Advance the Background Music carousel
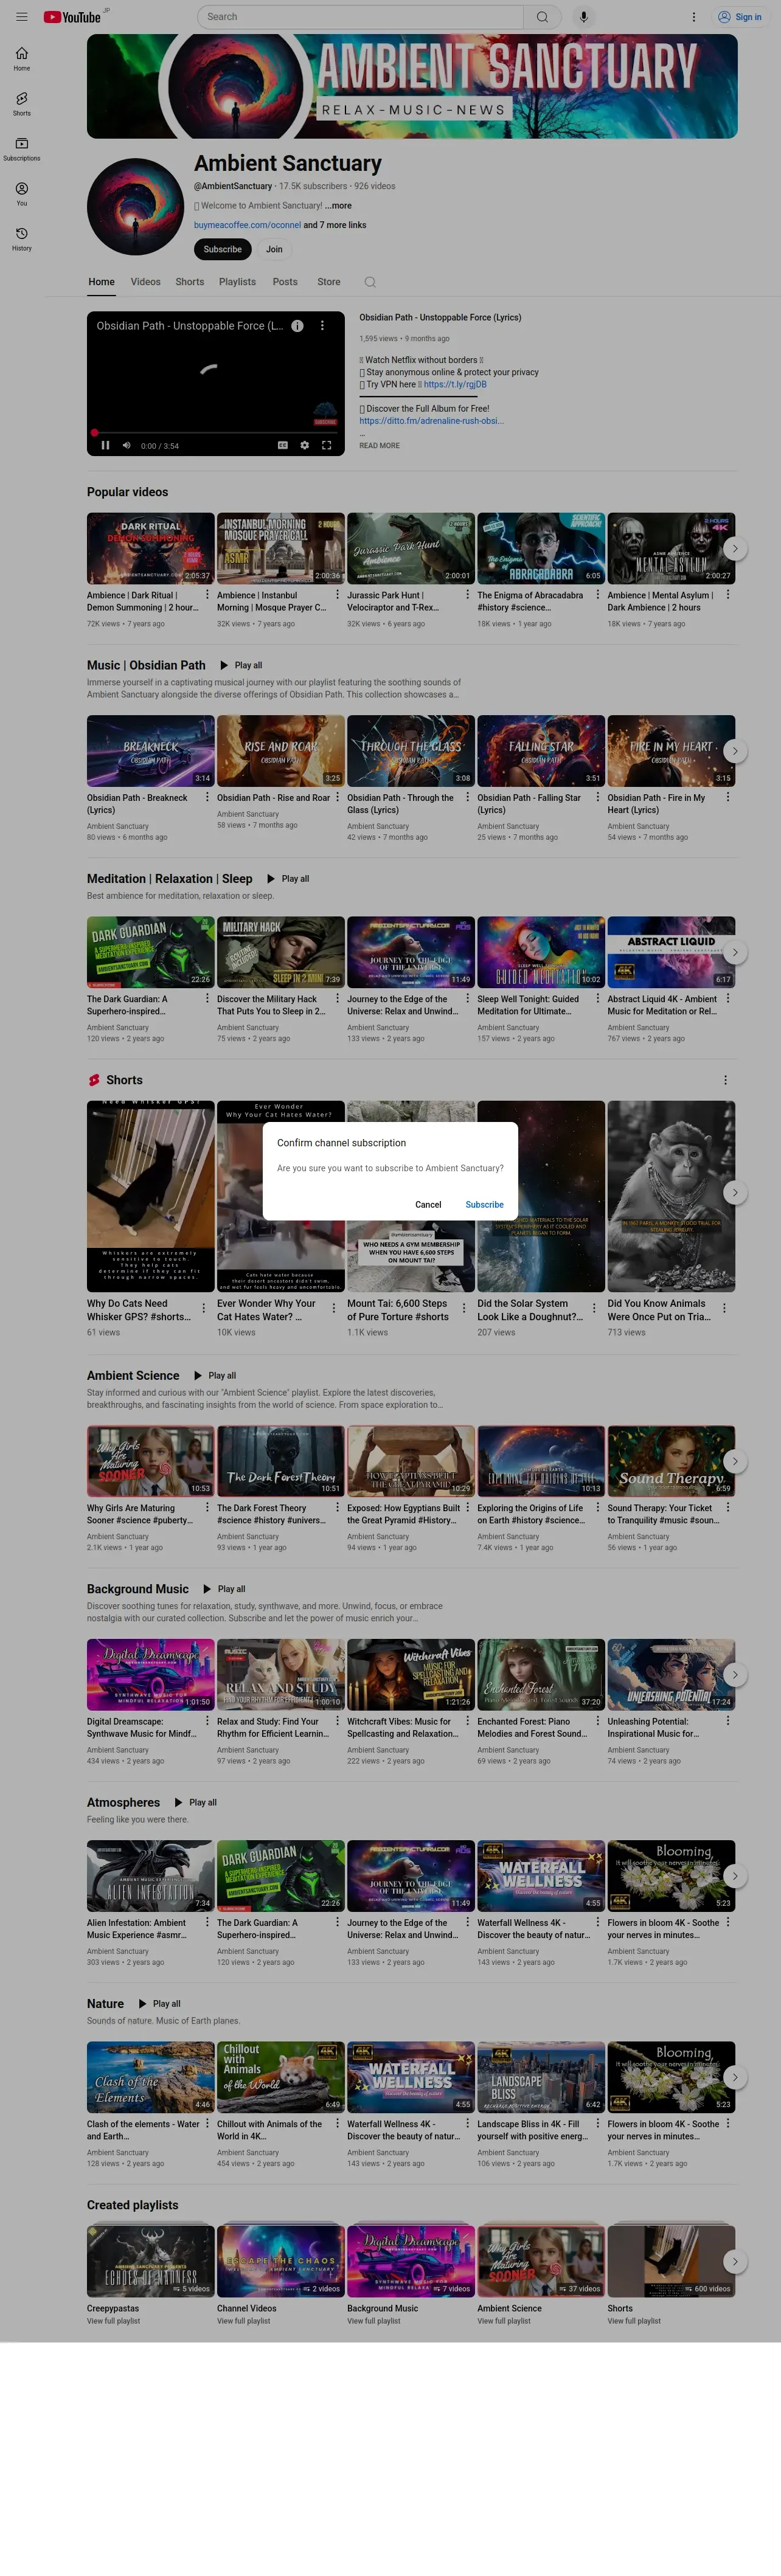The height and width of the screenshot is (2576, 781). (735, 1674)
